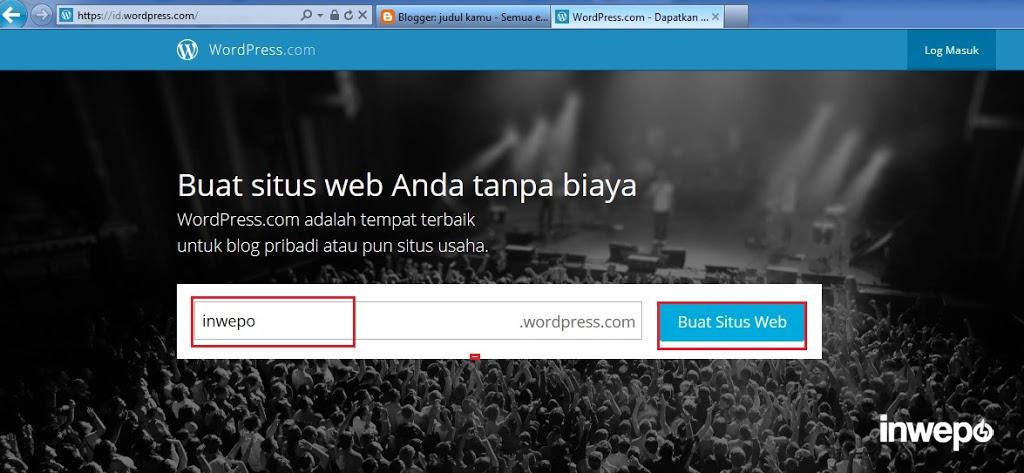Go back with the browser back arrow
The height and width of the screenshot is (473, 1024).
(x=12, y=13)
